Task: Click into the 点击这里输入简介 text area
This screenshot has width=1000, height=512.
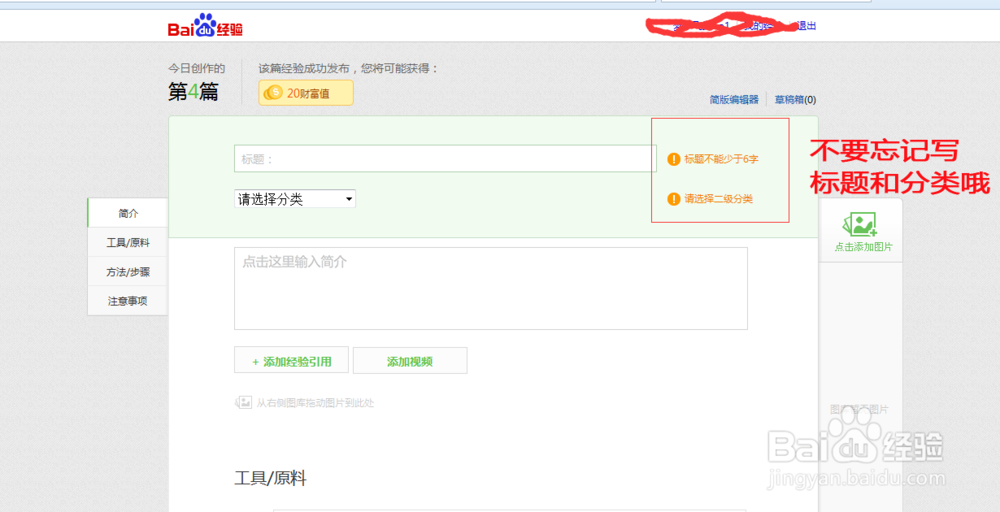Action: pos(490,288)
